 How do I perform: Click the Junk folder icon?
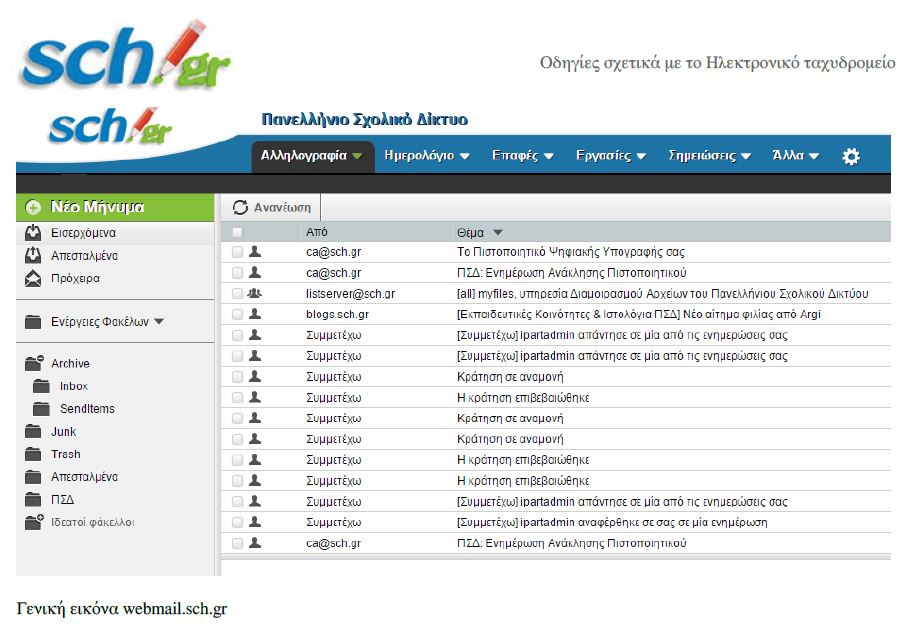pyautogui.click(x=33, y=432)
